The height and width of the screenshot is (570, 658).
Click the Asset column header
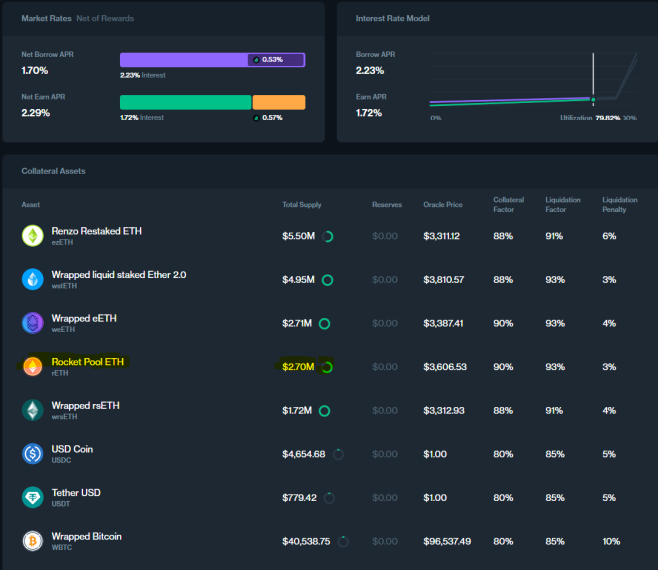coord(31,204)
